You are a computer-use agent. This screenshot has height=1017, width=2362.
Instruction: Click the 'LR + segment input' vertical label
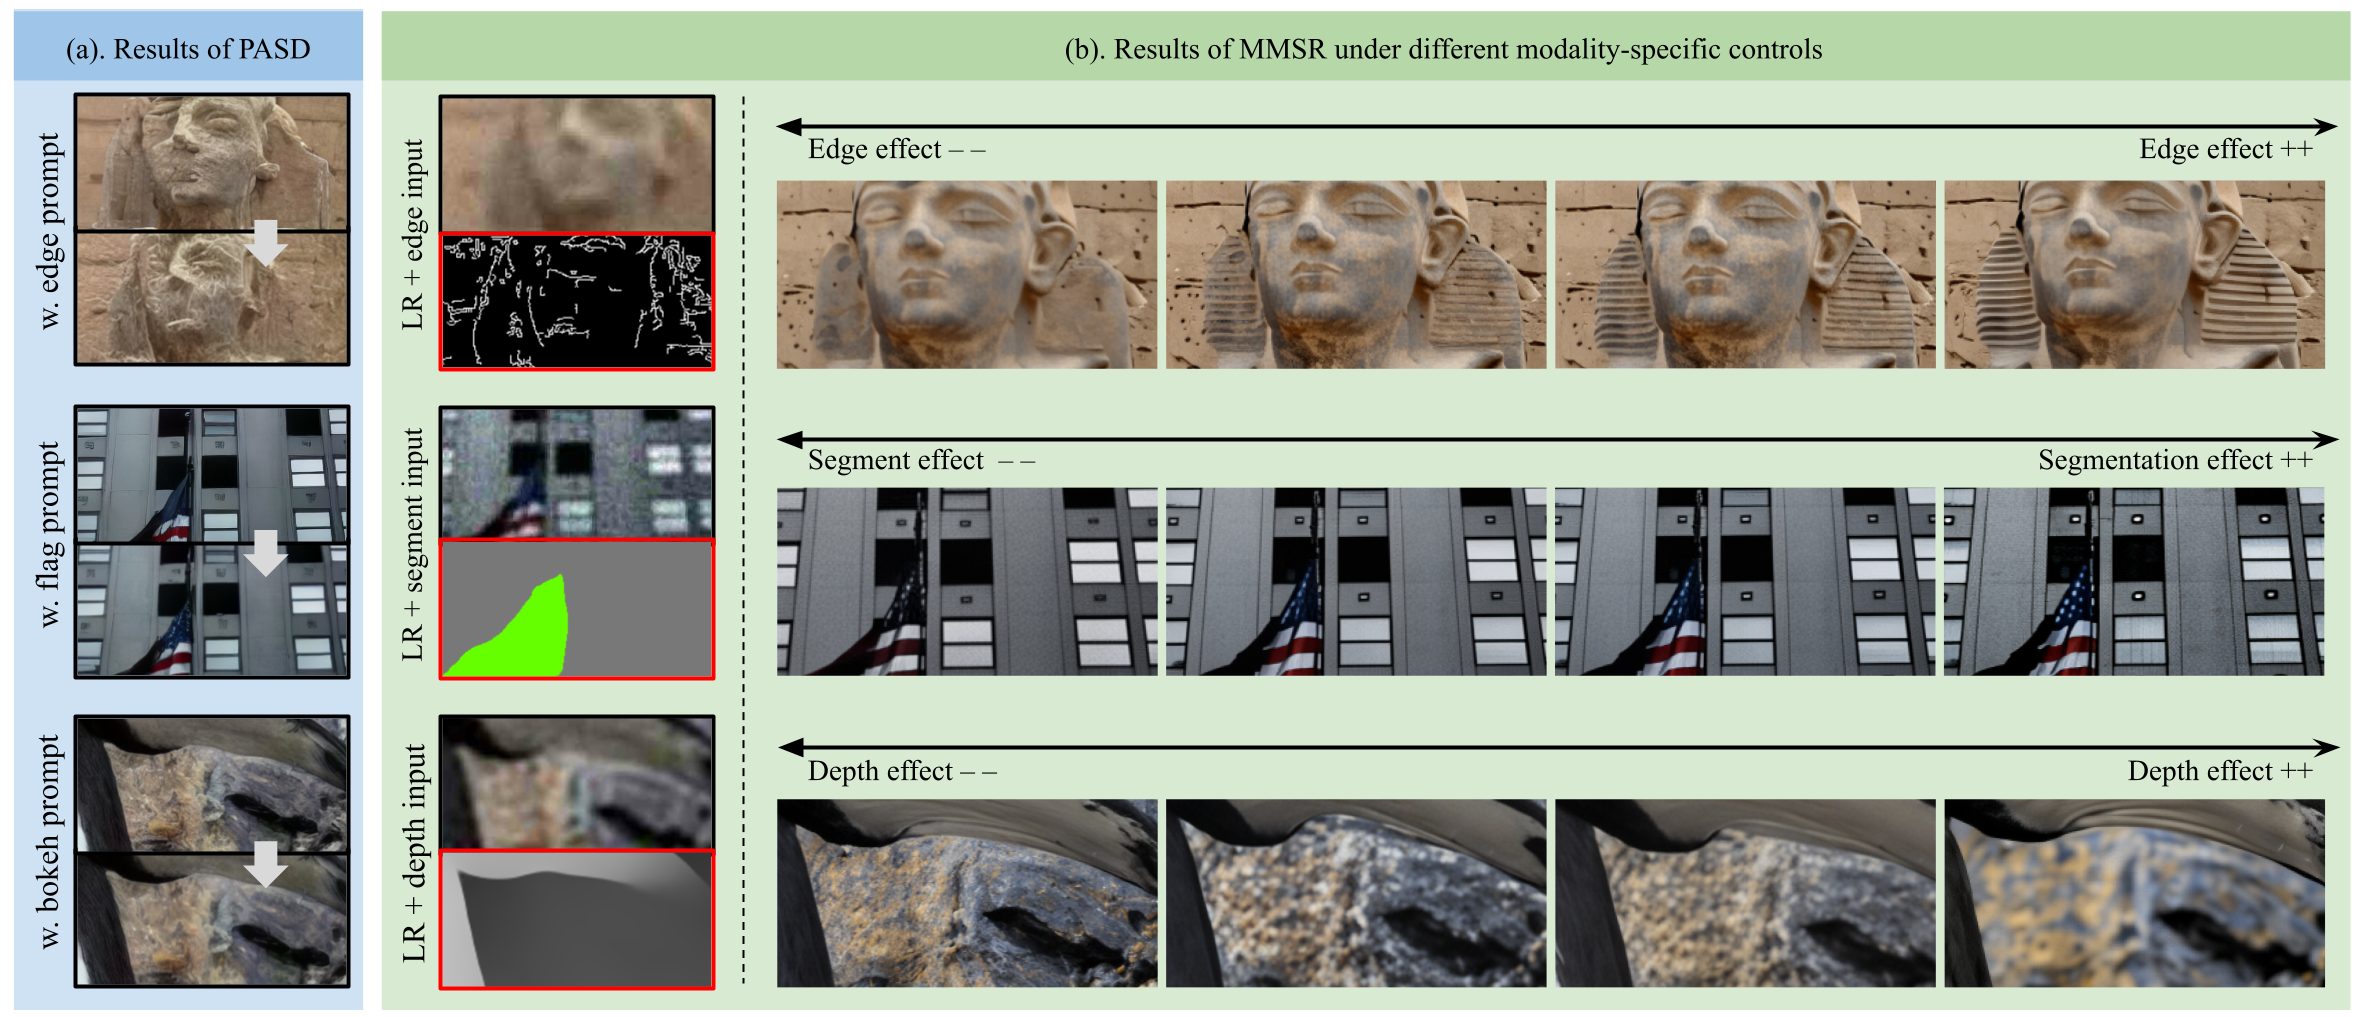(x=413, y=544)
